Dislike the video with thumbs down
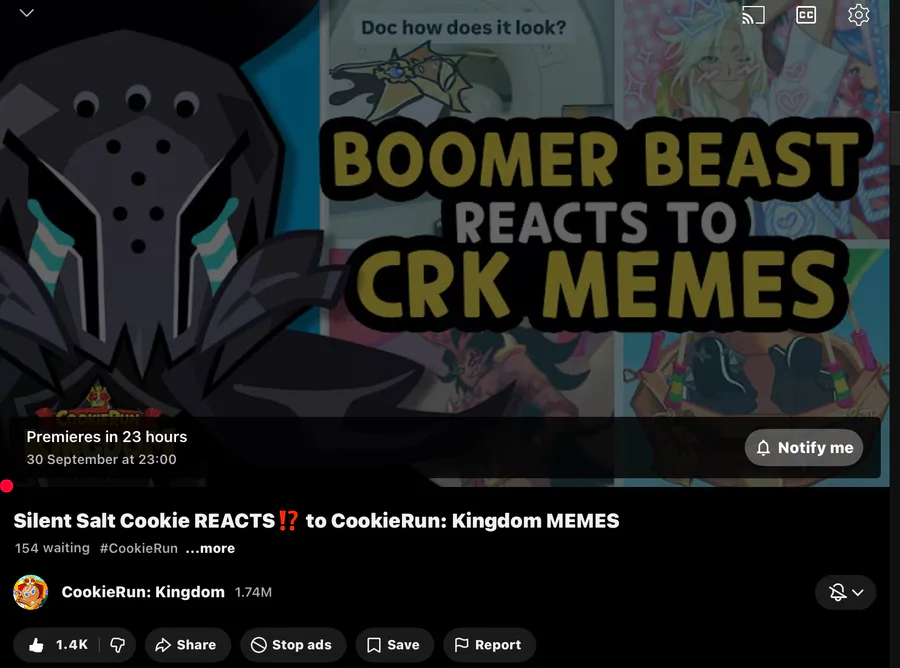 tap(118, 645)
